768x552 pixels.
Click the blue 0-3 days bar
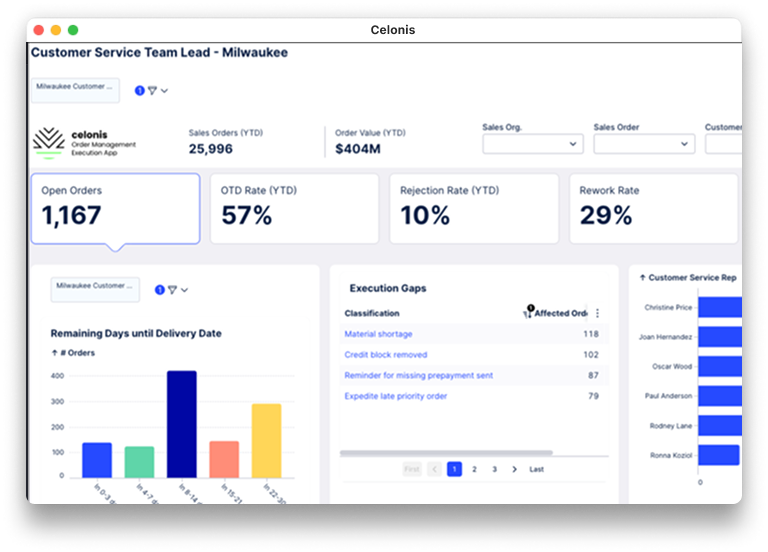click(x=97, y=460)
